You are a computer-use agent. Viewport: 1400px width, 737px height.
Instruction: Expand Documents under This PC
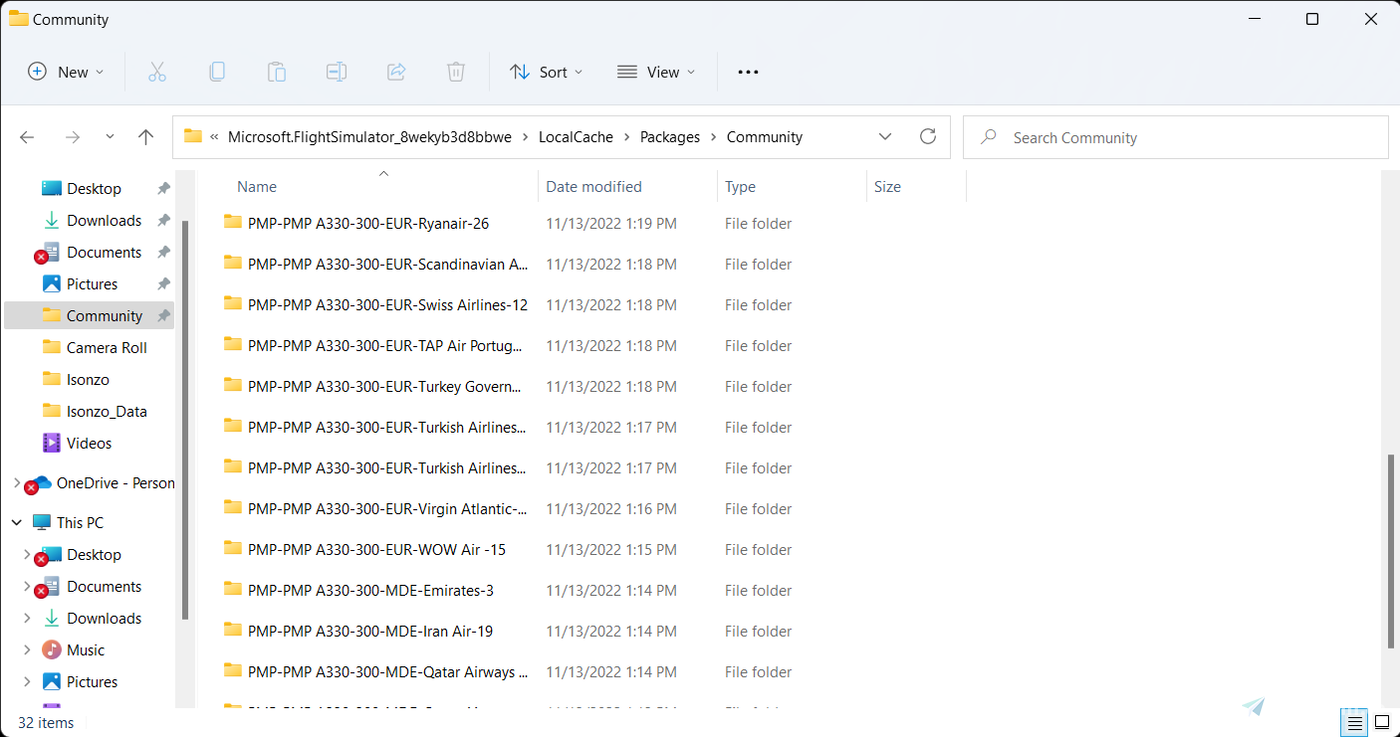pyautogui.click(x=27, y=586)
